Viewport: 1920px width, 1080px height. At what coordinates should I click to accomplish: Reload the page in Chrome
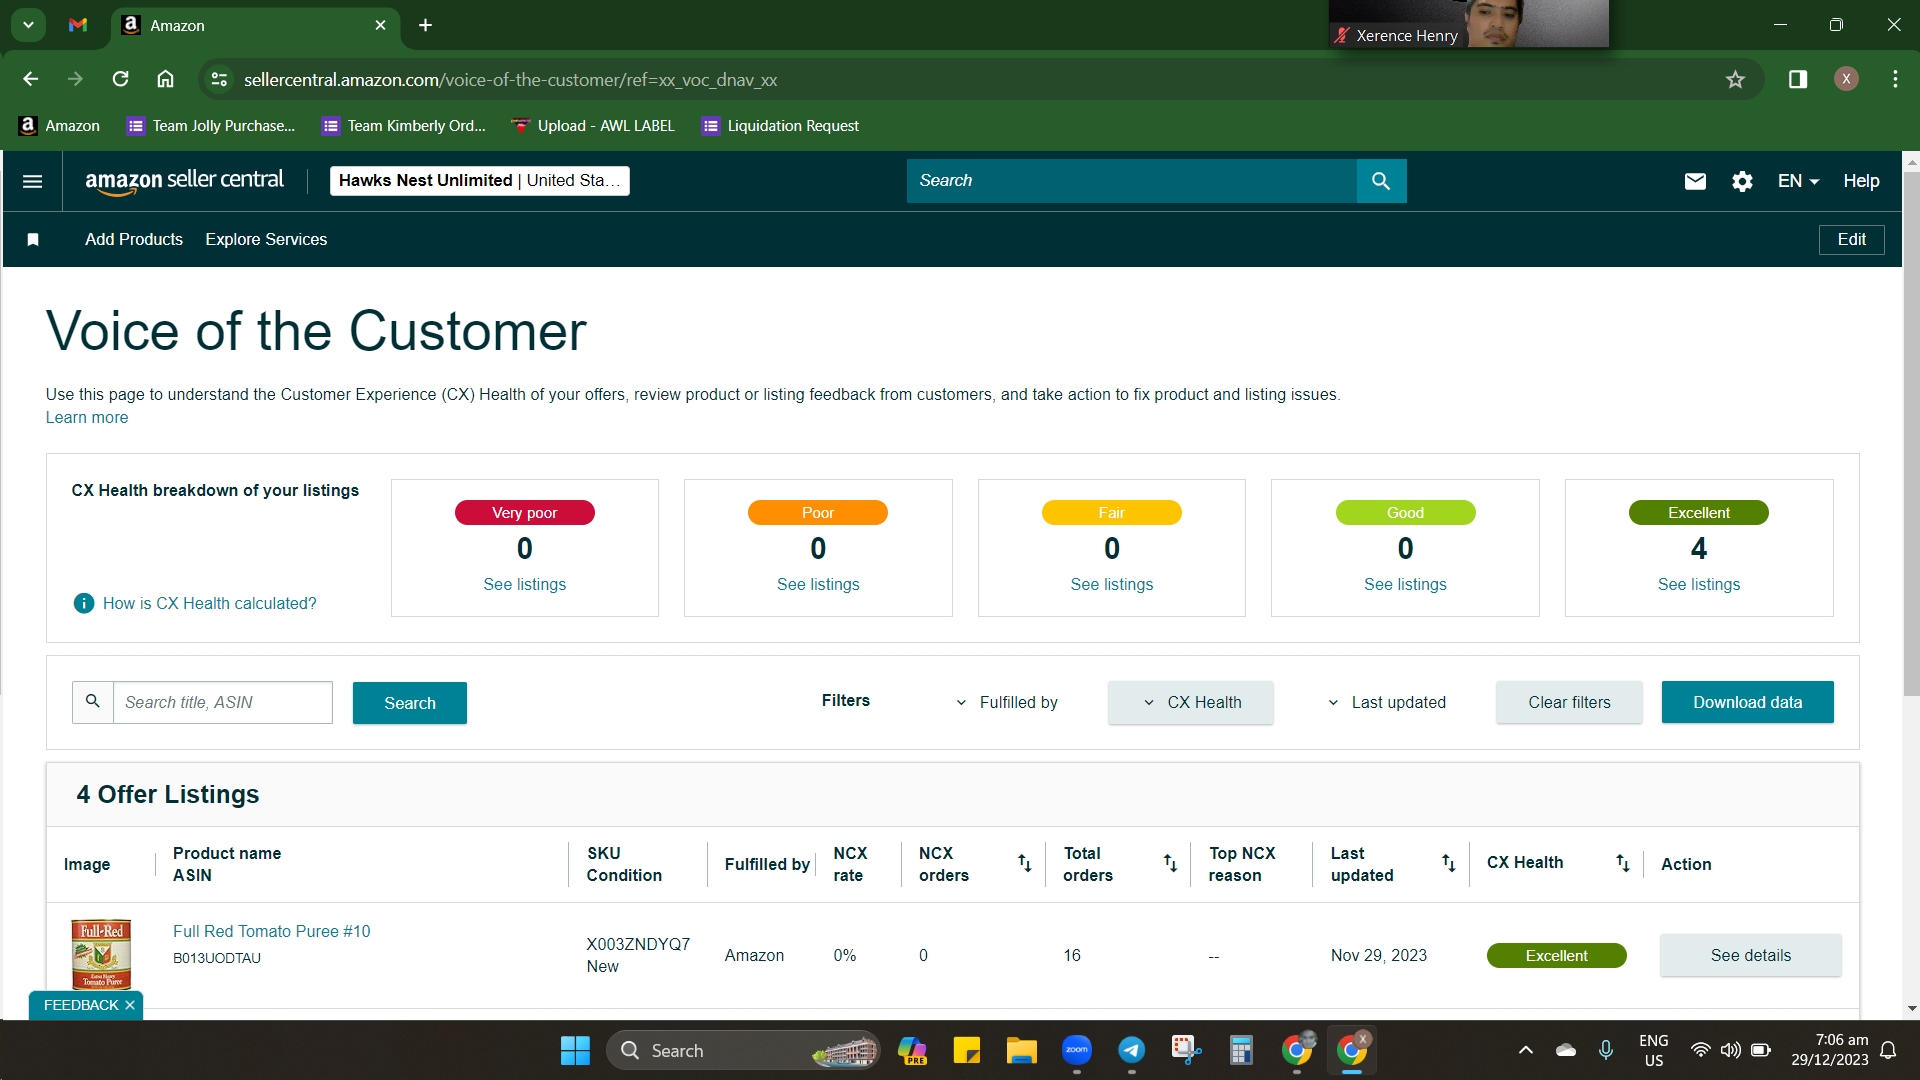120,79
